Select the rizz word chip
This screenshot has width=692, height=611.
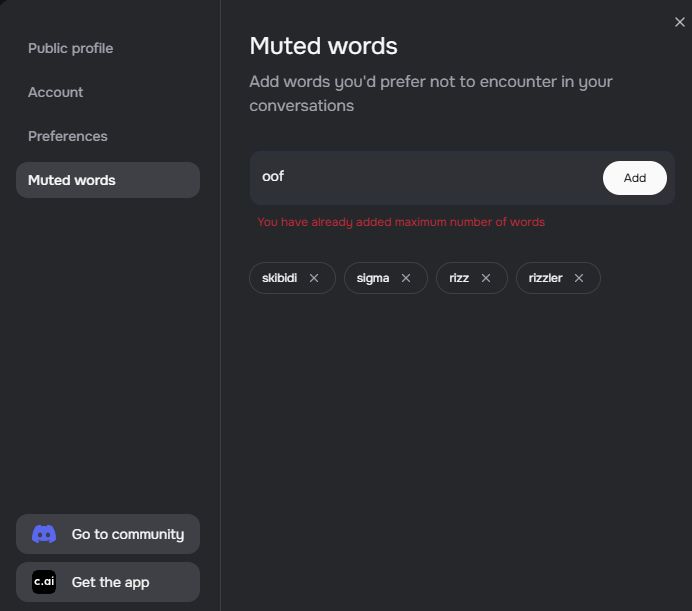click(459, 278)
